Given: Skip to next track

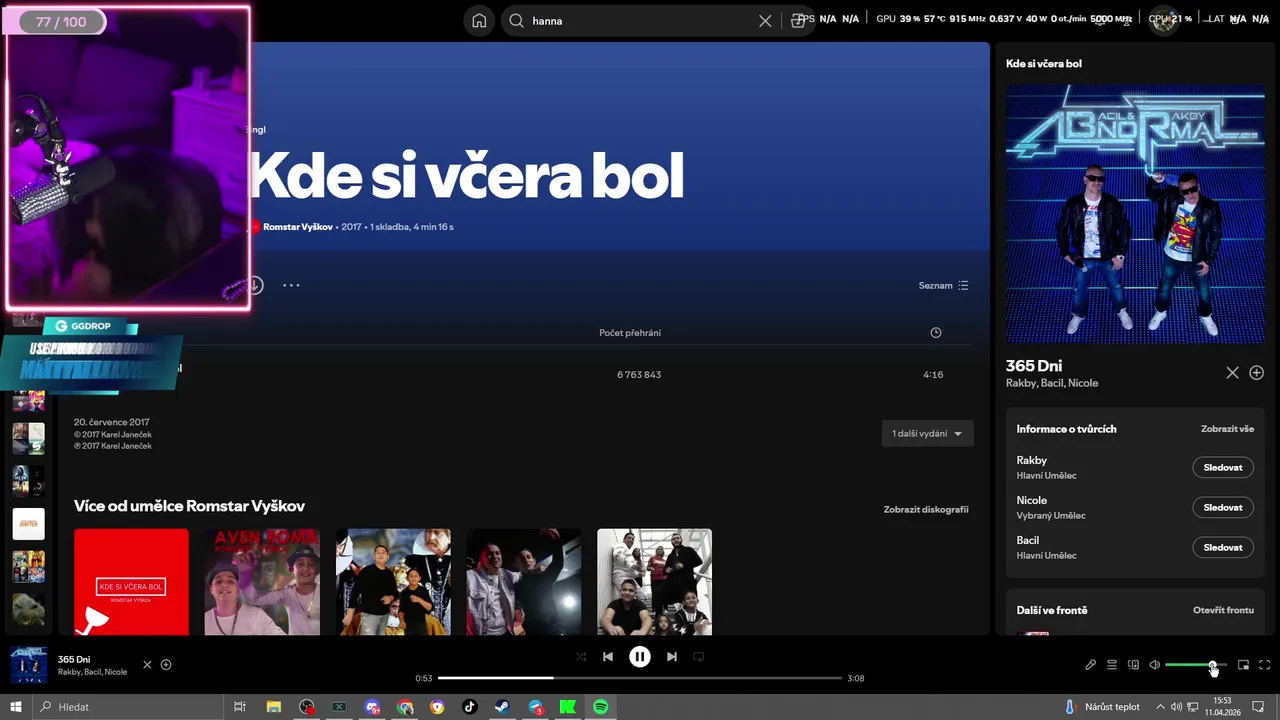Looking at the screenshot, I should click(672, 657).
